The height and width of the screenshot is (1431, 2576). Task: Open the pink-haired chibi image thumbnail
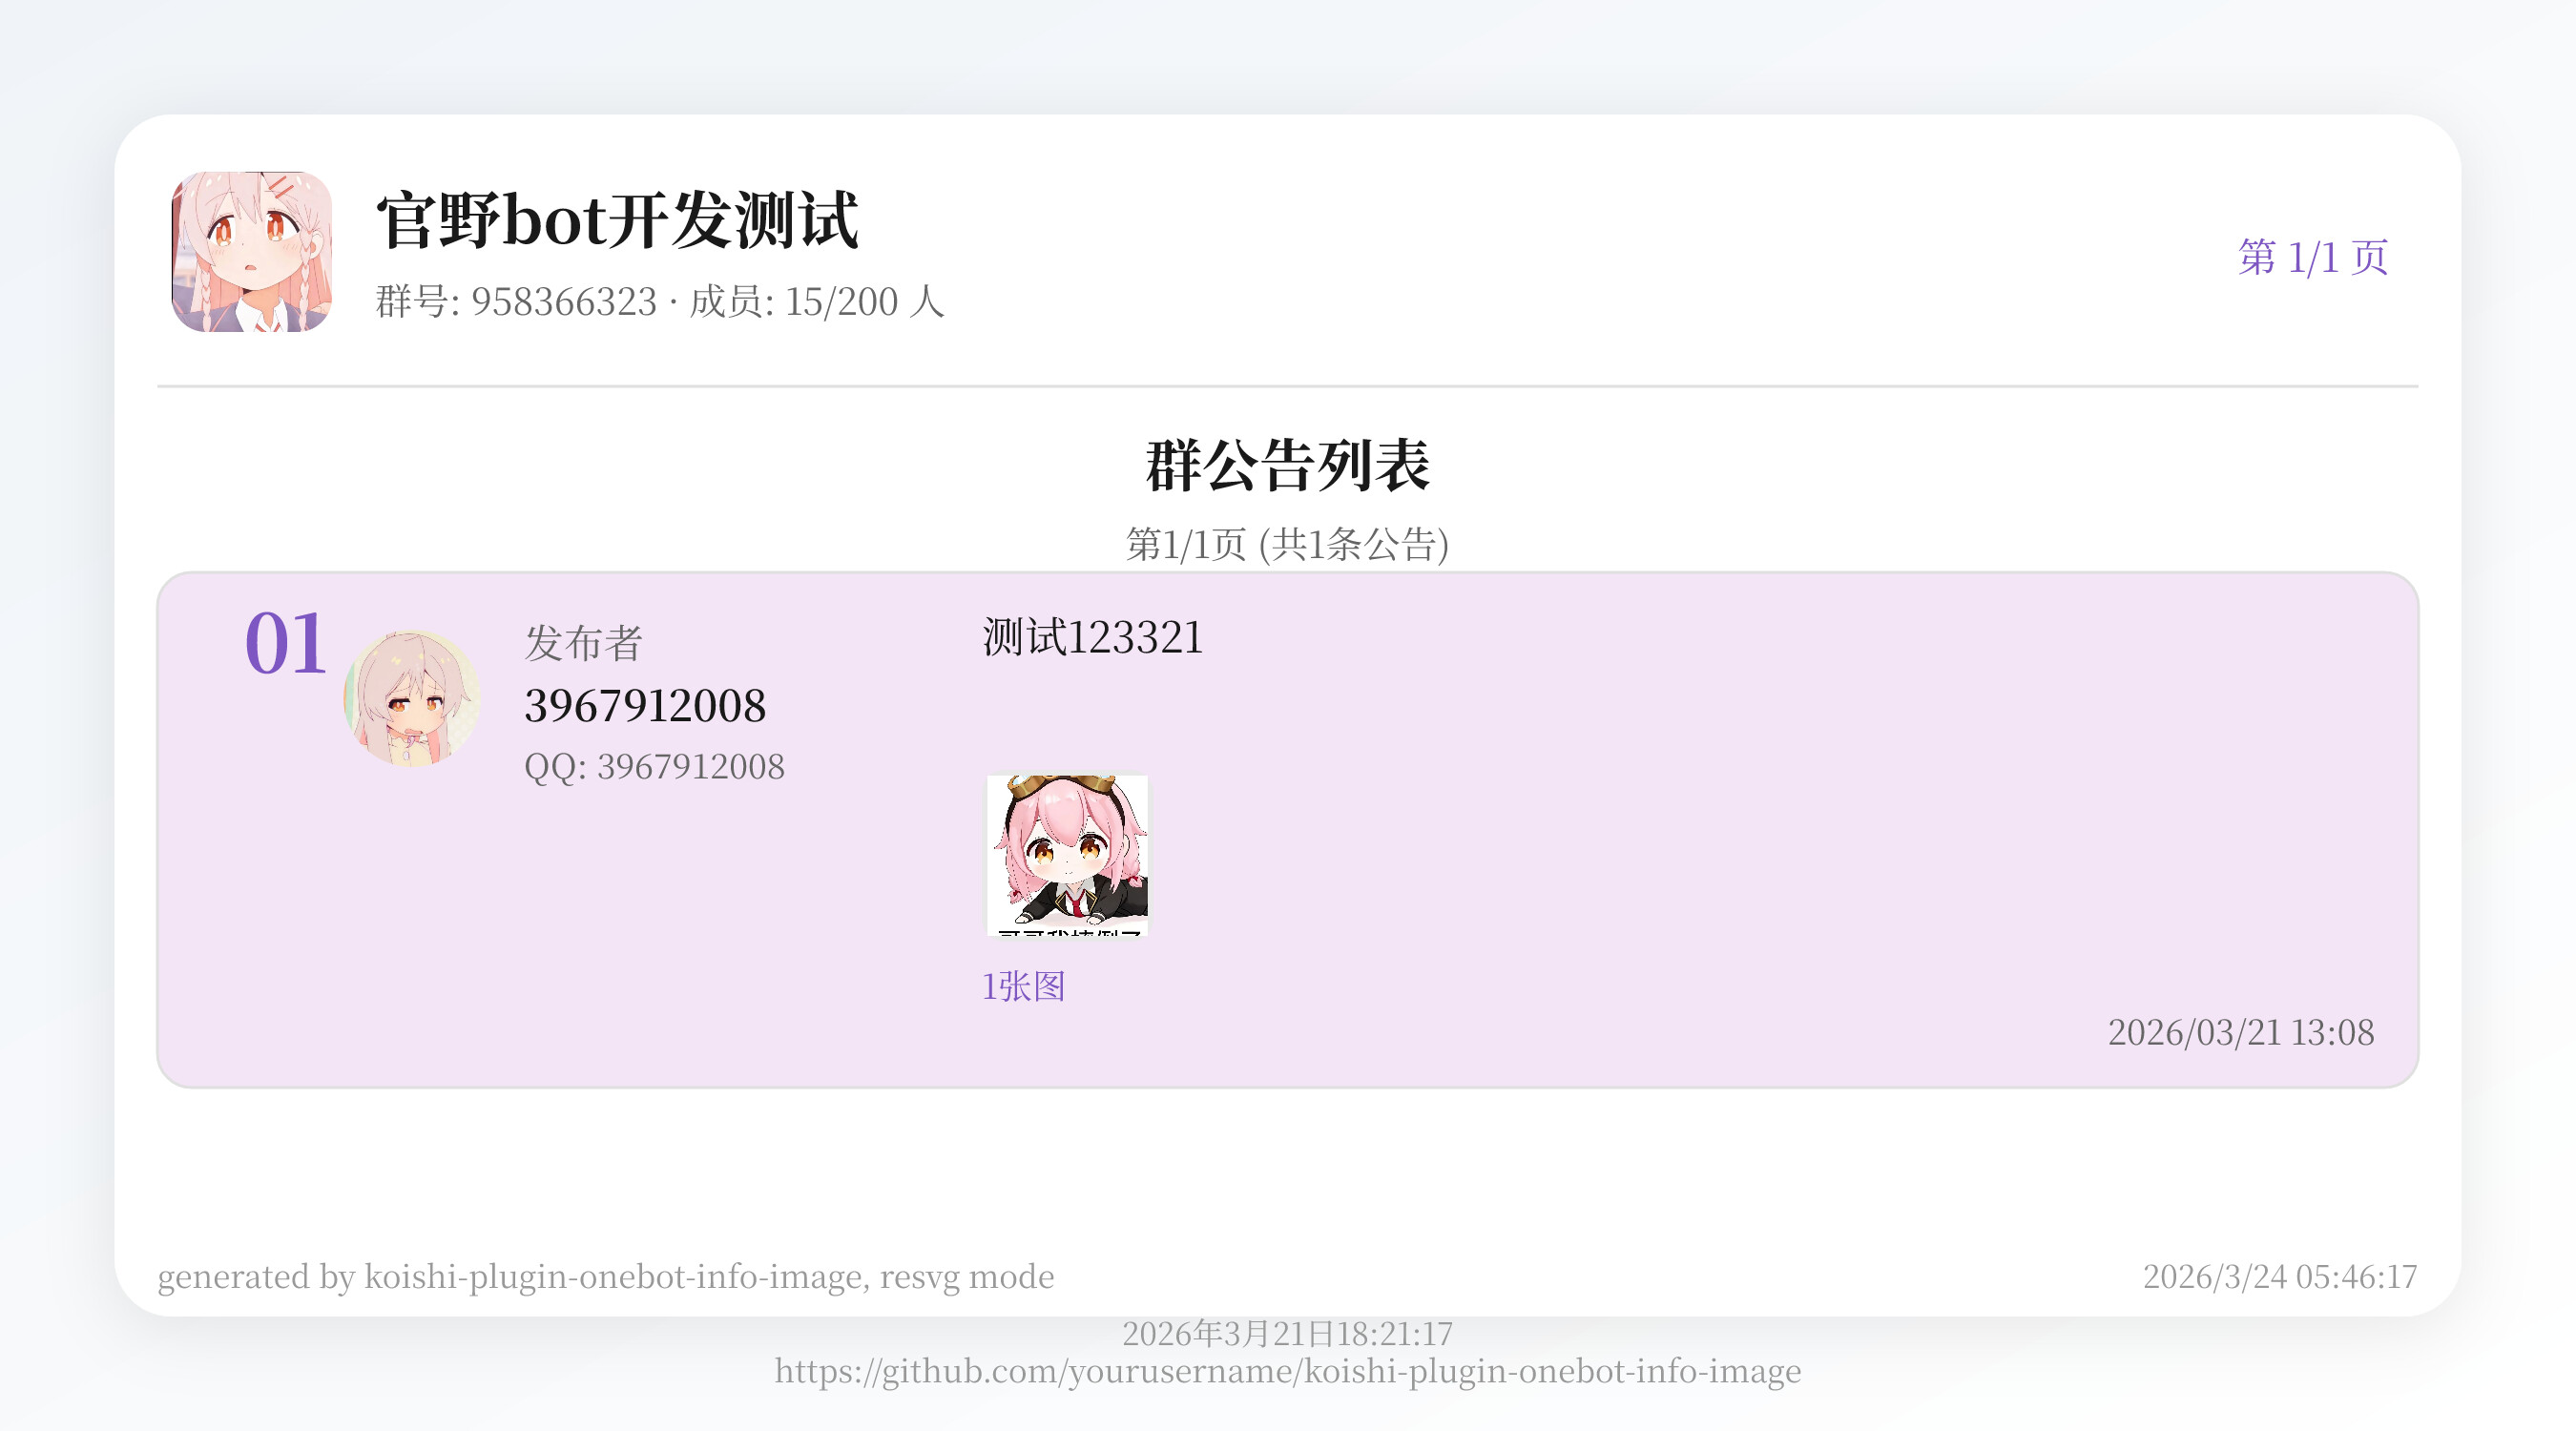[1067, 856]
